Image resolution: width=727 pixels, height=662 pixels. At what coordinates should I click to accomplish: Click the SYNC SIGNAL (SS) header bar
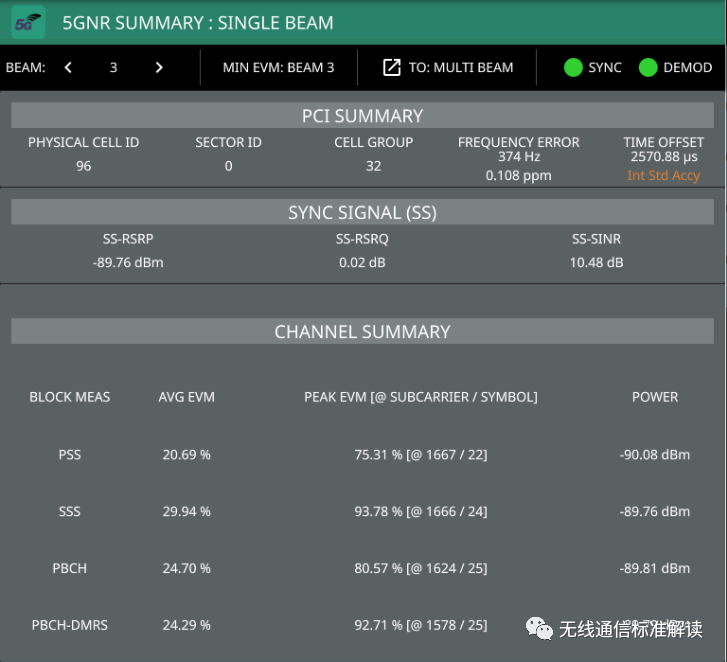[362, 212]
